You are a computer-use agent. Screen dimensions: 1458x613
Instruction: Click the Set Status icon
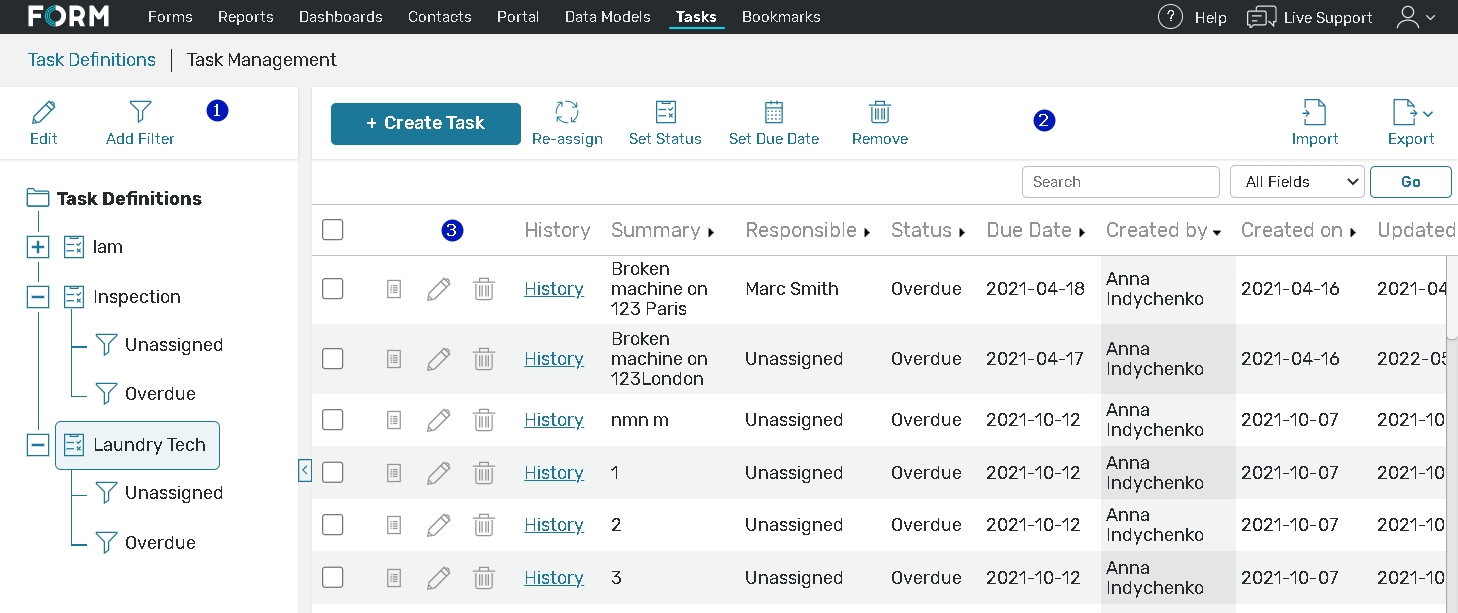point(665,112)
